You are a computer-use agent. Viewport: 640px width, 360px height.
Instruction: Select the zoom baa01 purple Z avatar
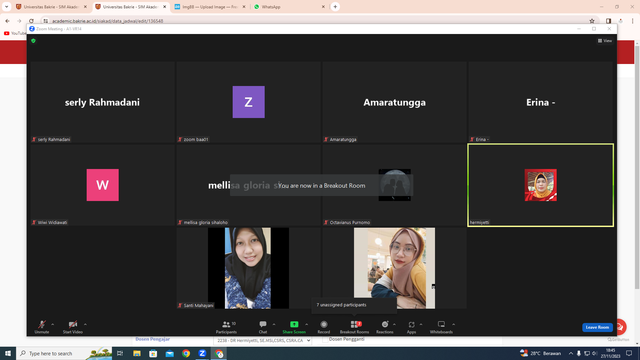[249, 102]
